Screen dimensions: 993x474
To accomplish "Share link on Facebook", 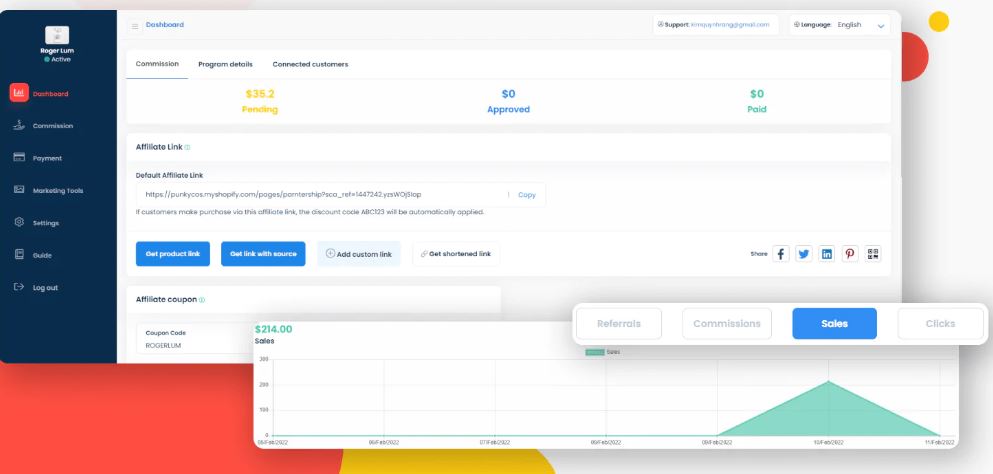I will (x=781, y=254).
